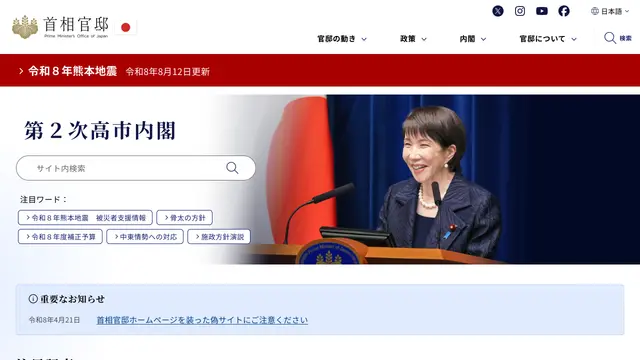Expand the 官邸の動き menu
This screenshot has width=640, height=360.
coord(342,39)
